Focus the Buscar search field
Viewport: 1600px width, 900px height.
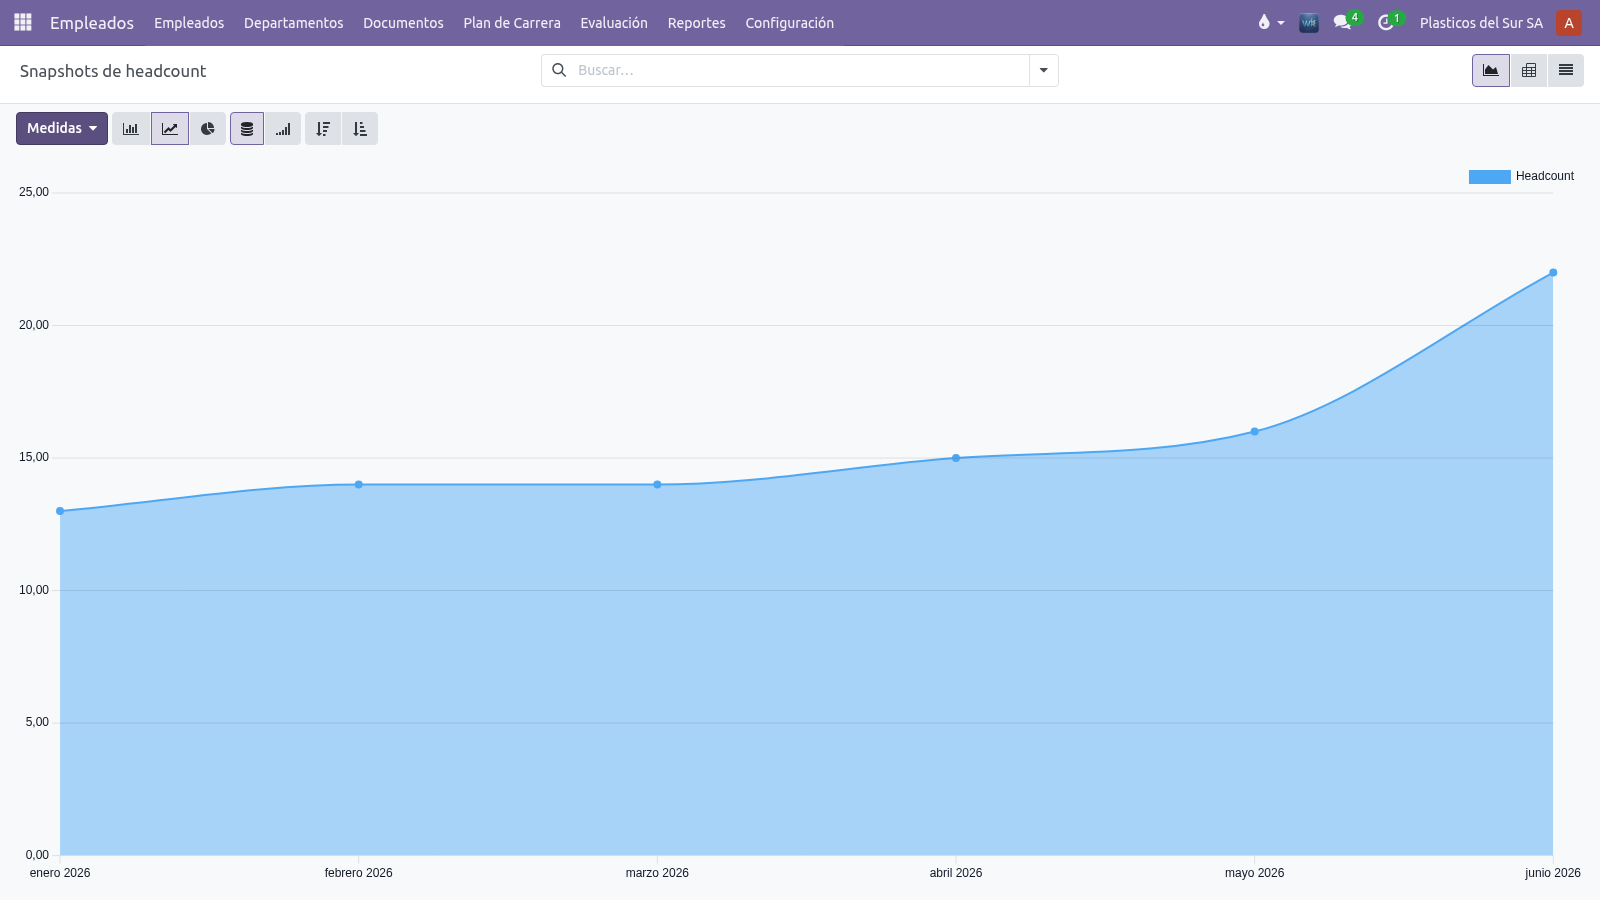802,70
